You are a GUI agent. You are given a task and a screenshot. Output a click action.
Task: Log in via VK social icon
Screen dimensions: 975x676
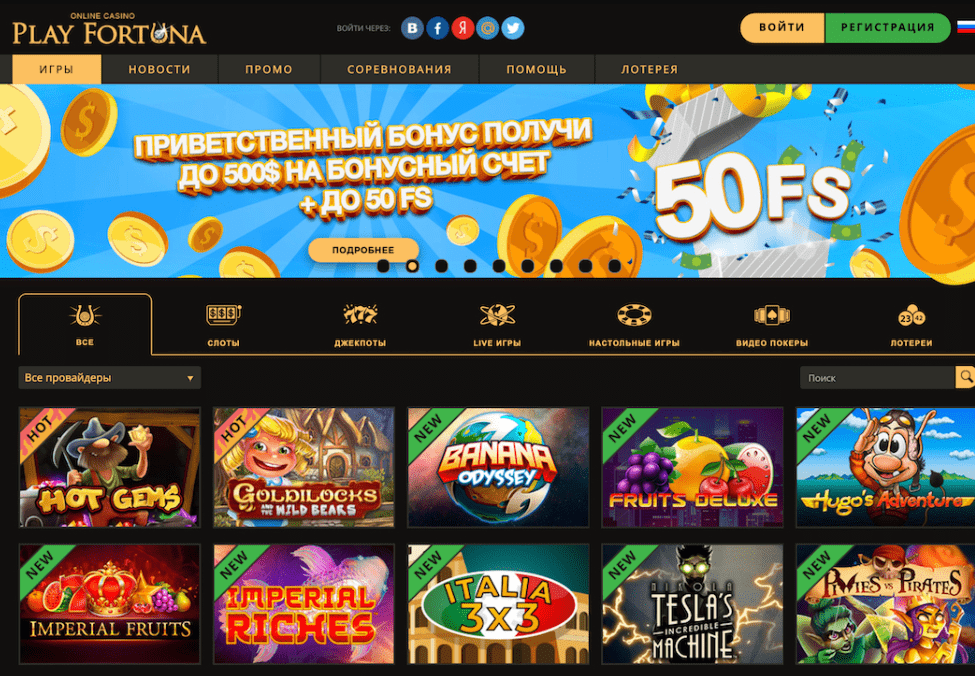coord(412,28)
